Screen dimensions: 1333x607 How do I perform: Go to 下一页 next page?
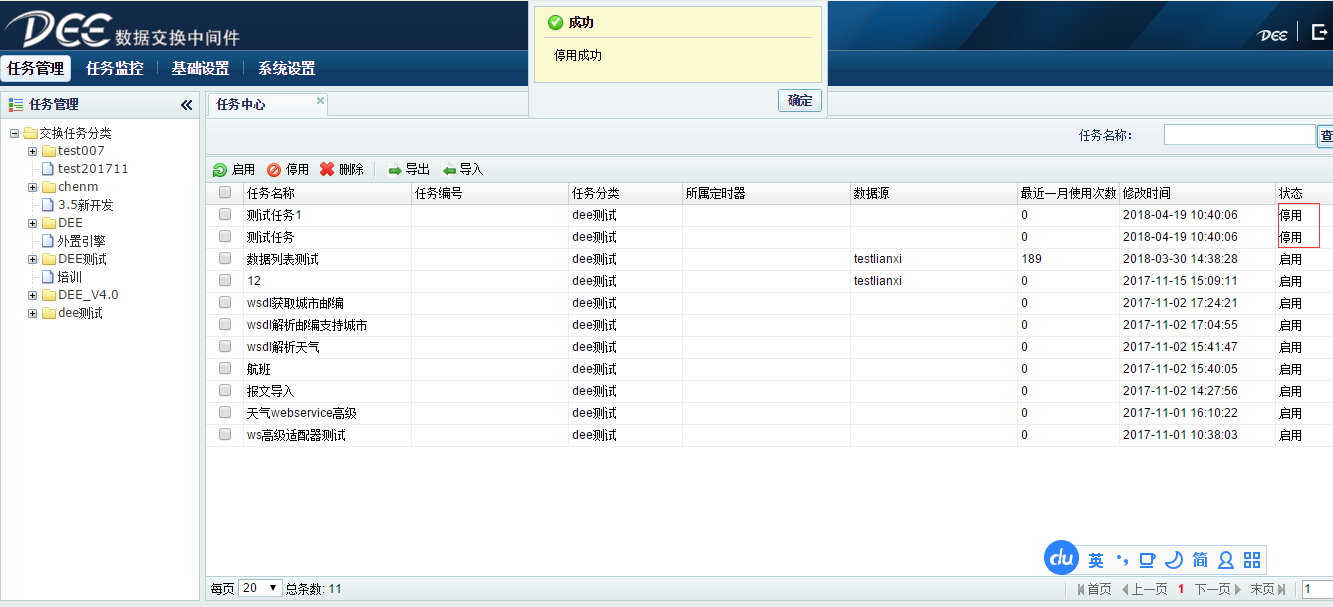click(1217, 589)
